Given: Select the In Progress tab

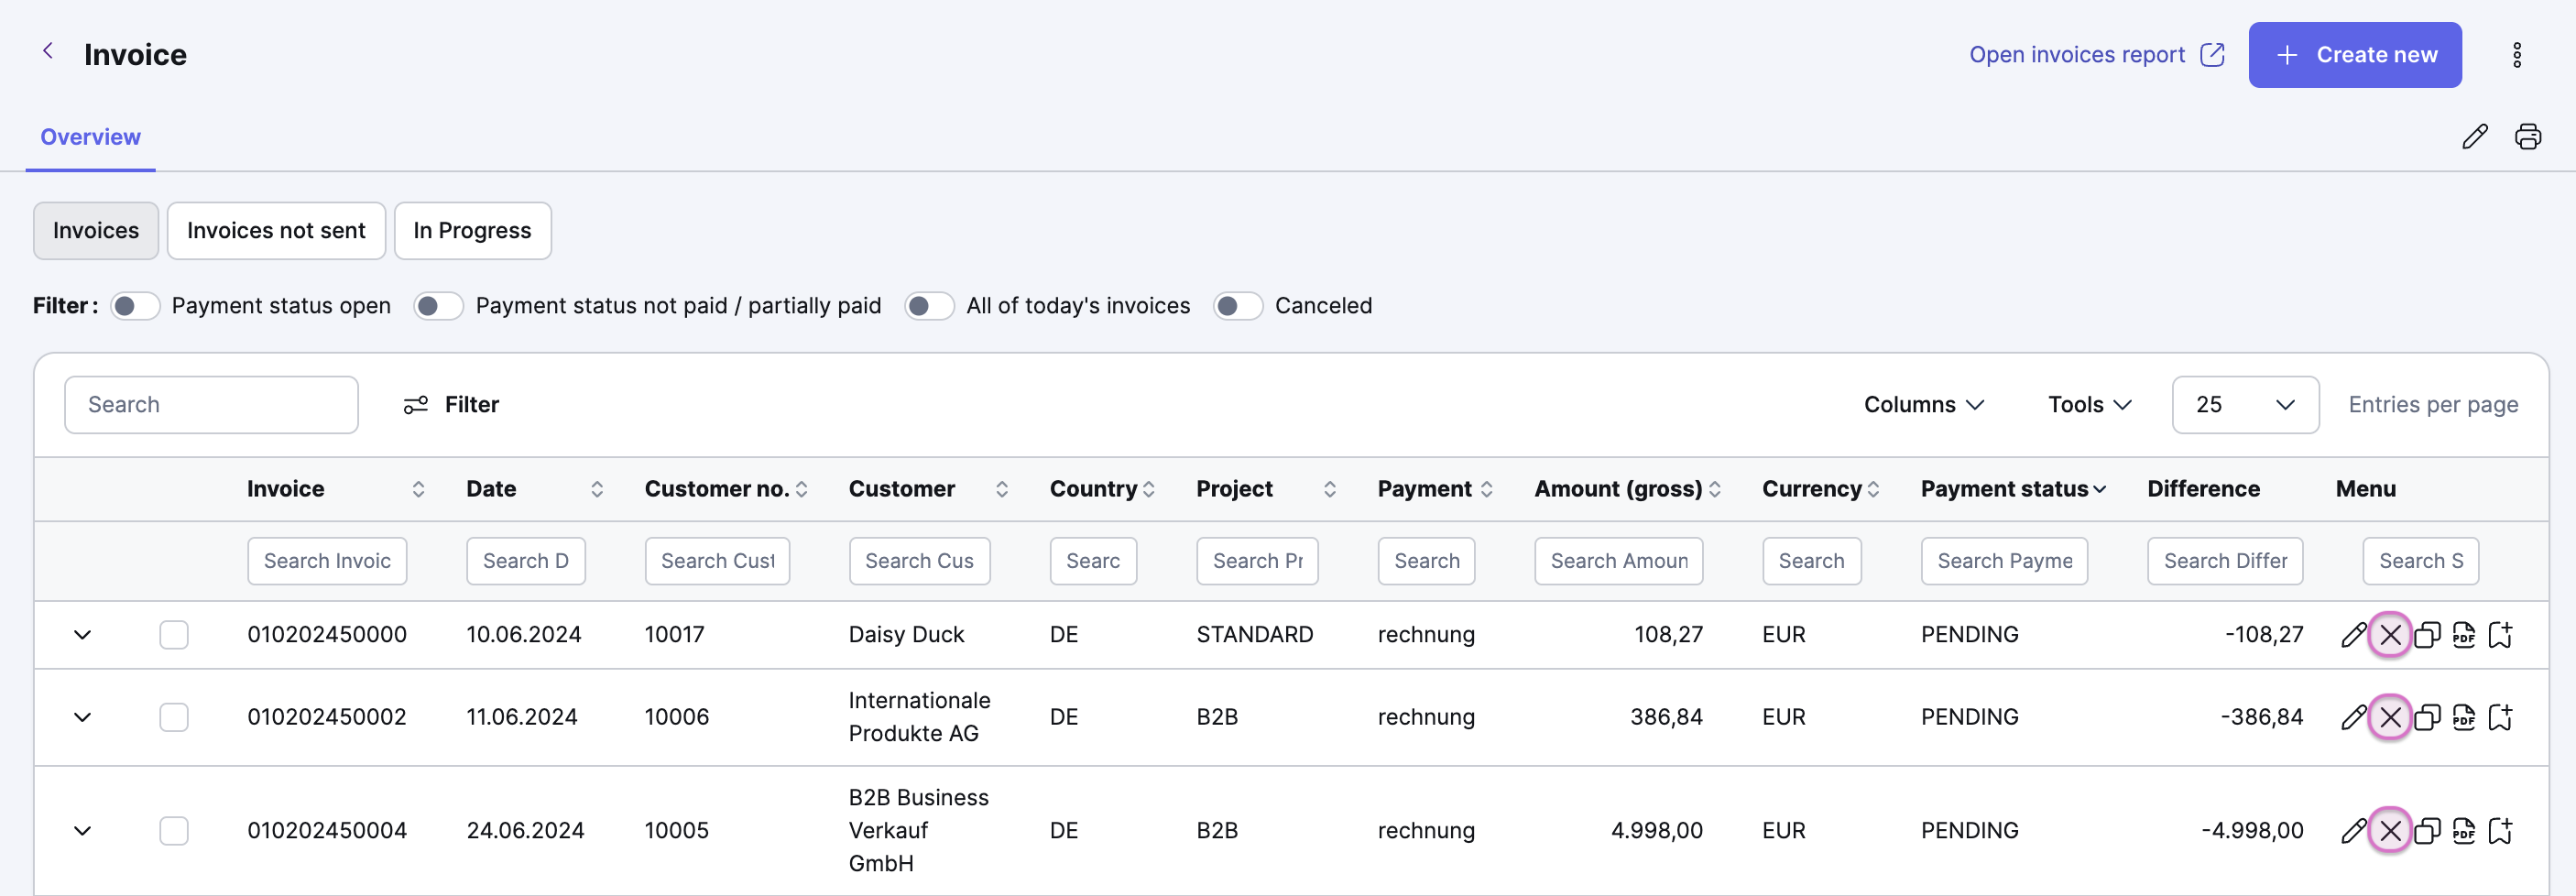Looking at the screenshot, I should pyautogui.click(x=472, y=231).
